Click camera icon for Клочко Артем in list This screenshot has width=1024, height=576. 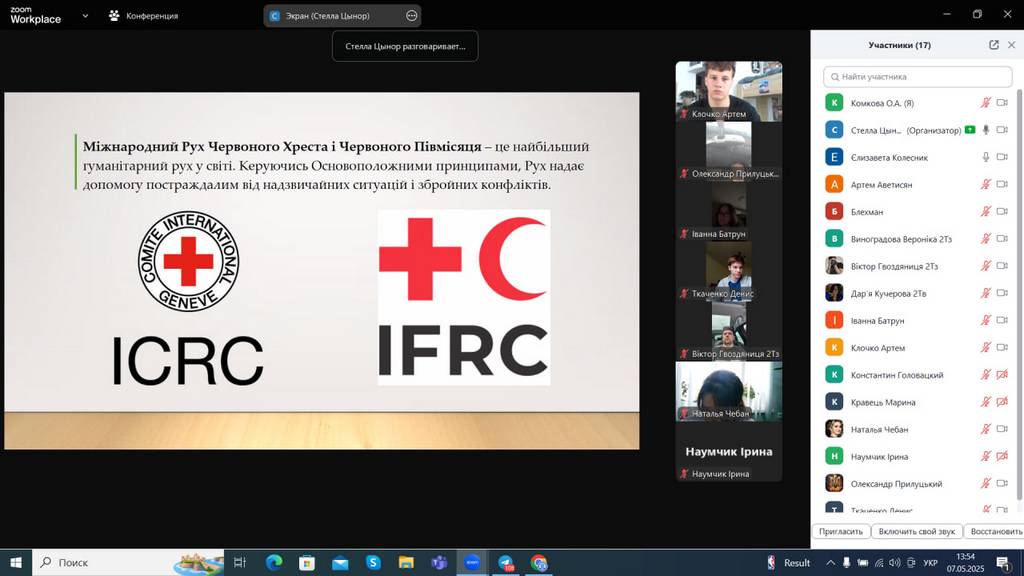click(x=1002, y=347)
